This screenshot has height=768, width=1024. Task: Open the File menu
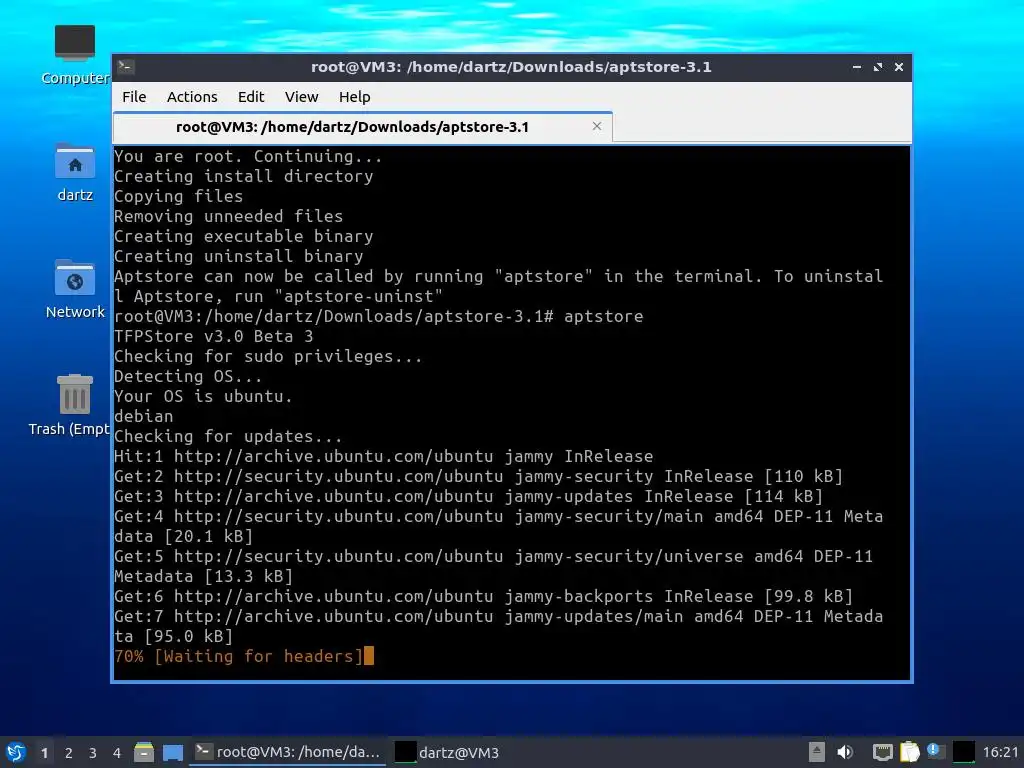[134, 97]
